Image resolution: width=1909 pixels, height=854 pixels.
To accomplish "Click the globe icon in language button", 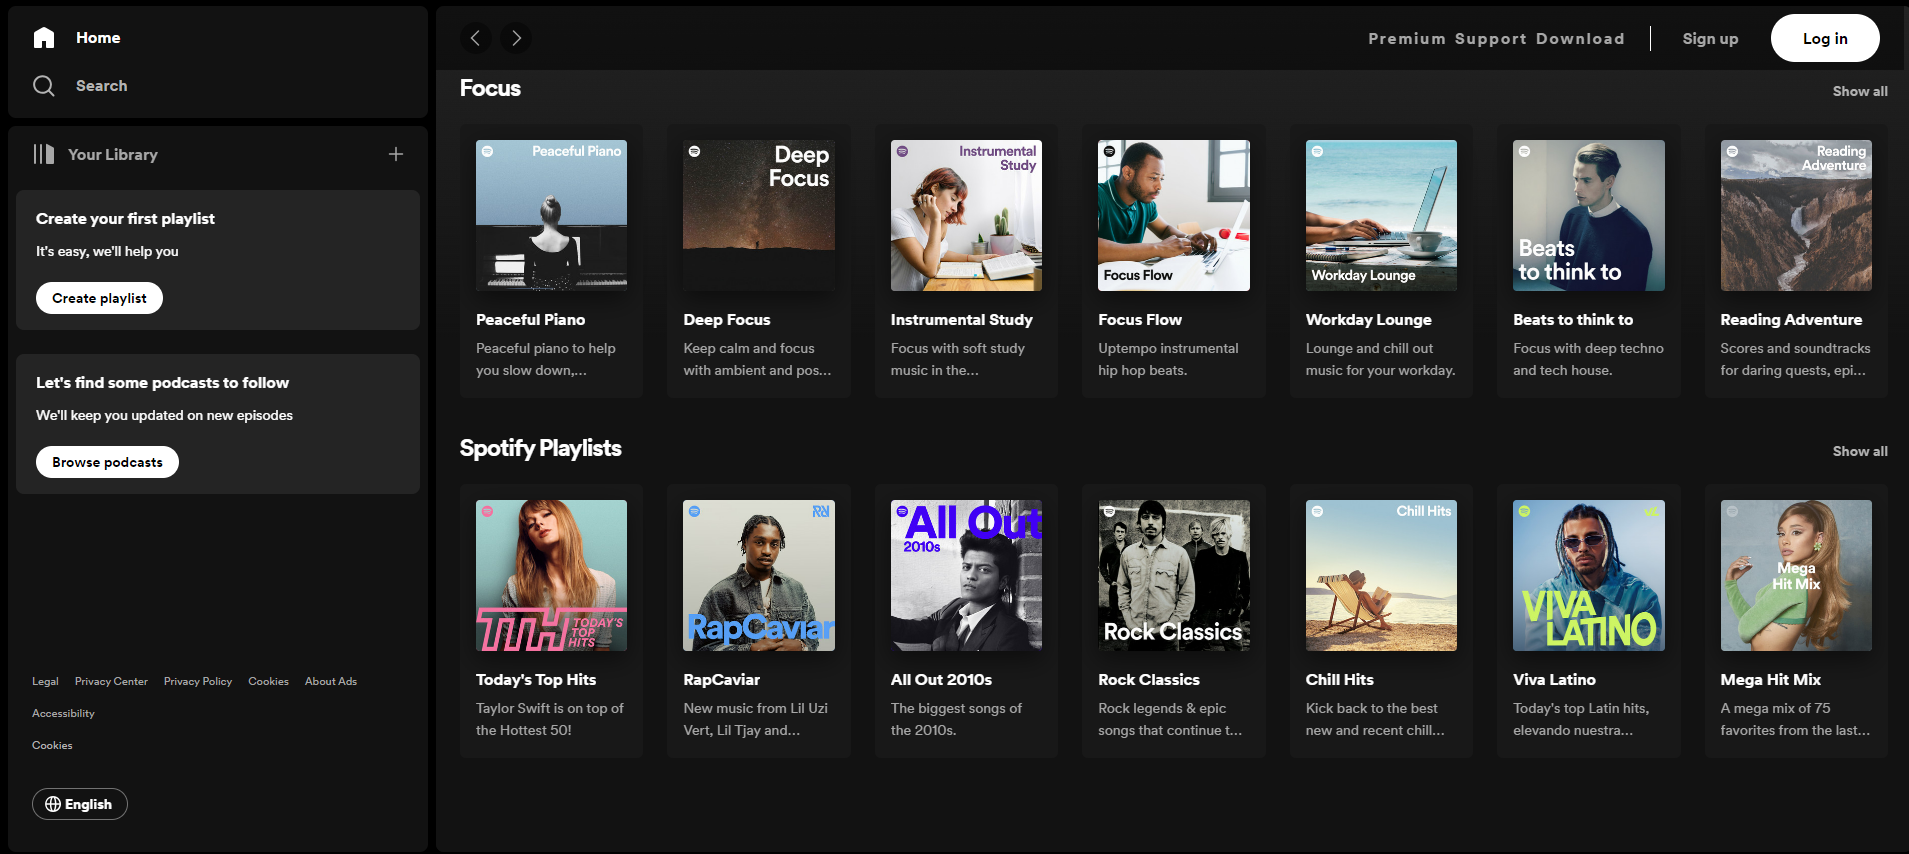I will click(x=53, y=804).
